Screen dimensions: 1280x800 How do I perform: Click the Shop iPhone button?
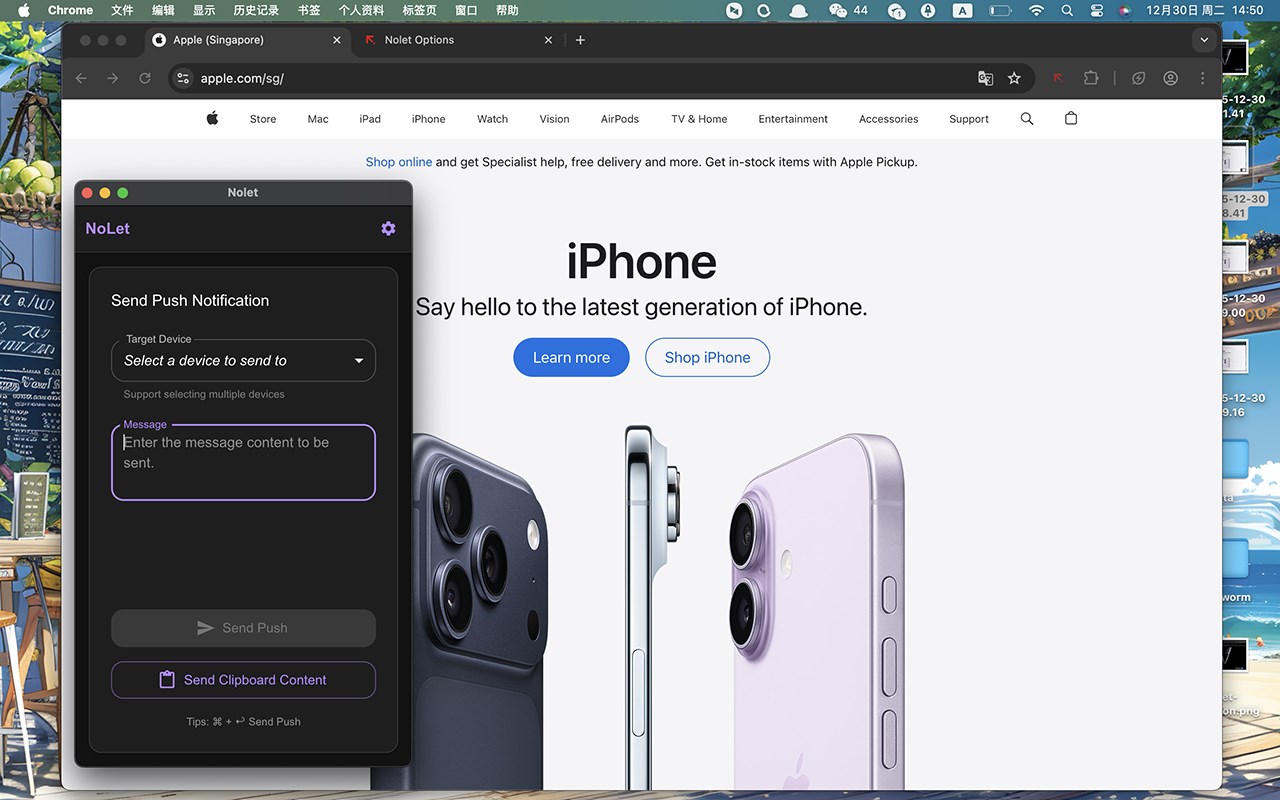tap(707, 357)
